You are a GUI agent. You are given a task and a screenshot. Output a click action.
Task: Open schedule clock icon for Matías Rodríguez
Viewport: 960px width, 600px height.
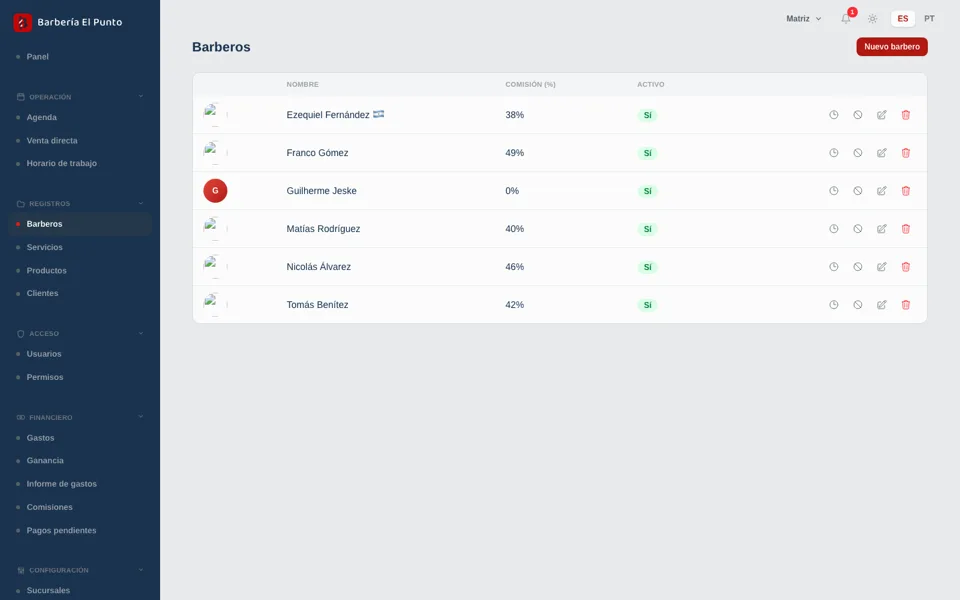[833, 229]
